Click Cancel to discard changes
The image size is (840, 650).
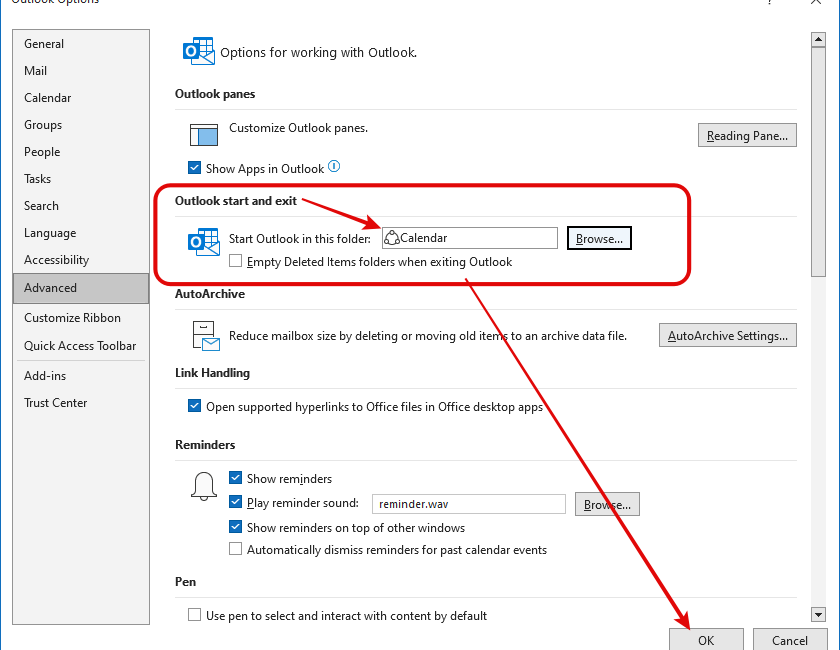click(x=790, y=640)
